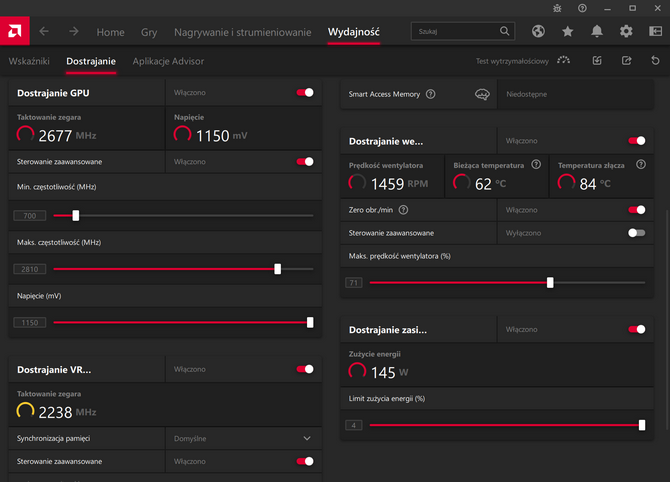The image size is (670, 482).
Task: Open the web browser globe icon
Action: 538,31
